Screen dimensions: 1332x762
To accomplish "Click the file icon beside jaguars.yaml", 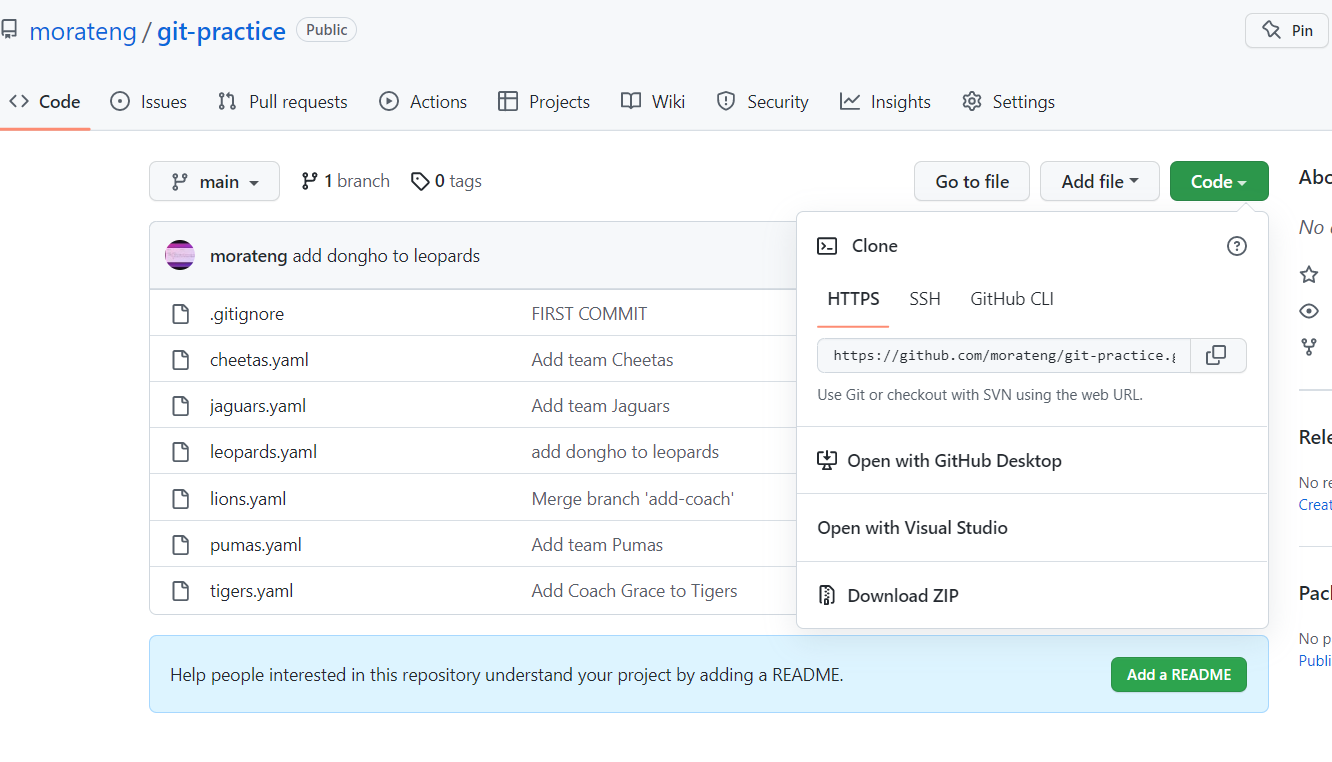I will point(181,406).
